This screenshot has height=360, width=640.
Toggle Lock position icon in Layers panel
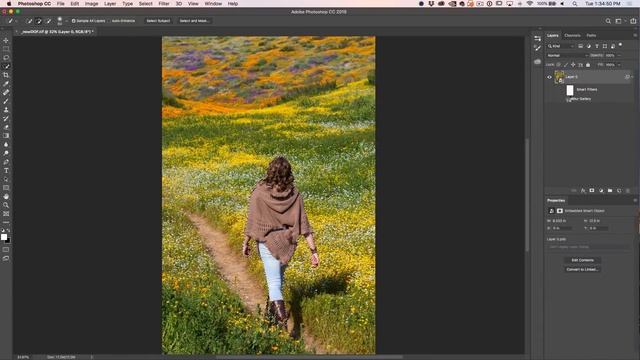pyautogui.click(x=573, y=65)
